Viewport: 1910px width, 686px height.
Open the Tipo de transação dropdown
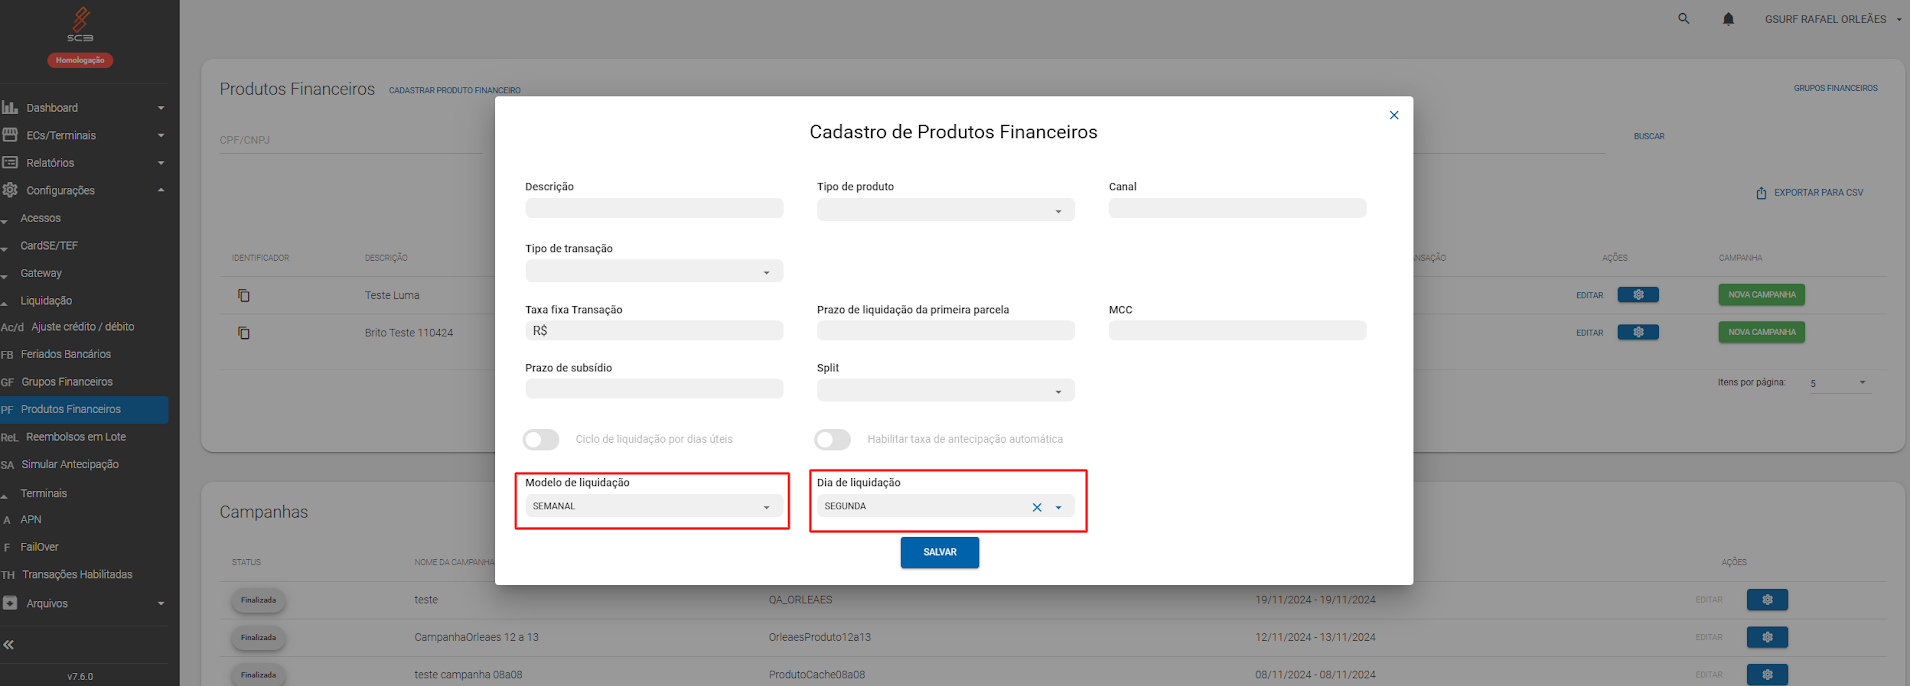pos(653,272)
